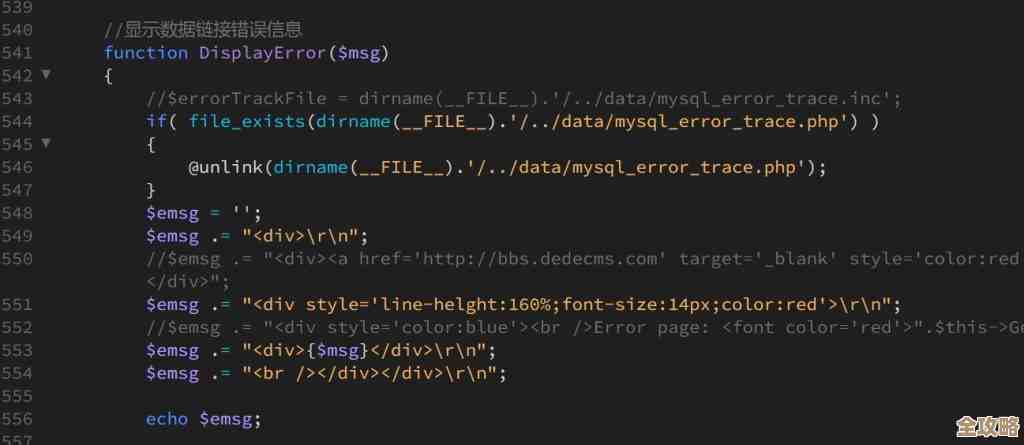Click the {$msg} placeholder on line 553

(332, 350)
